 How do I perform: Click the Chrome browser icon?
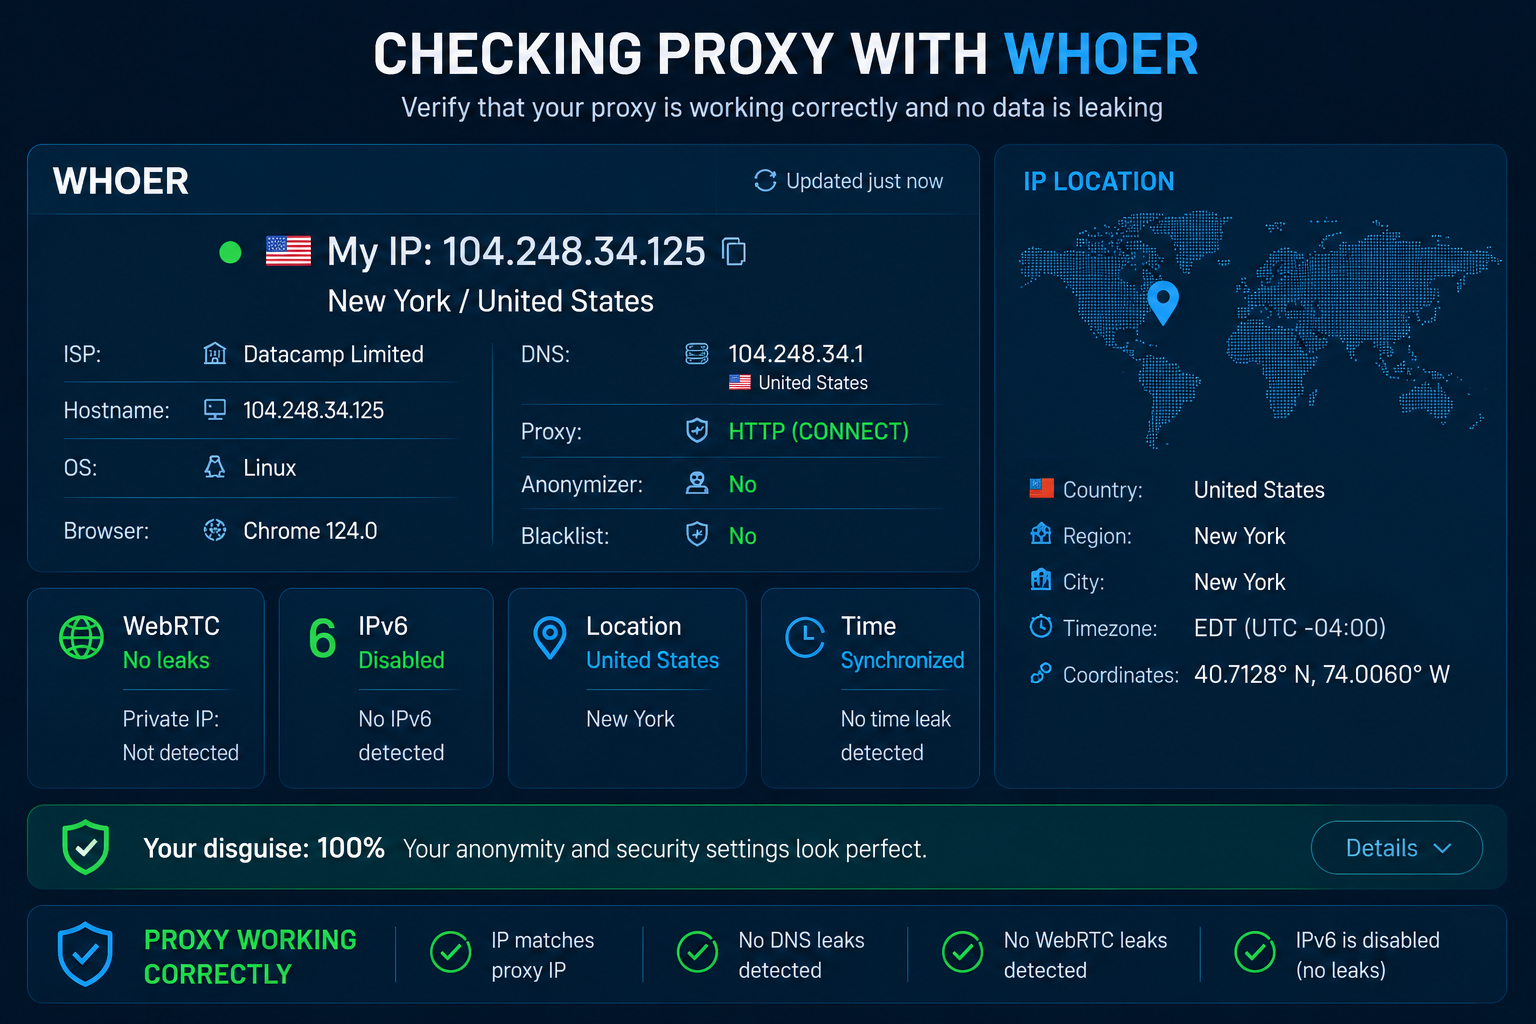coord(215,530)
